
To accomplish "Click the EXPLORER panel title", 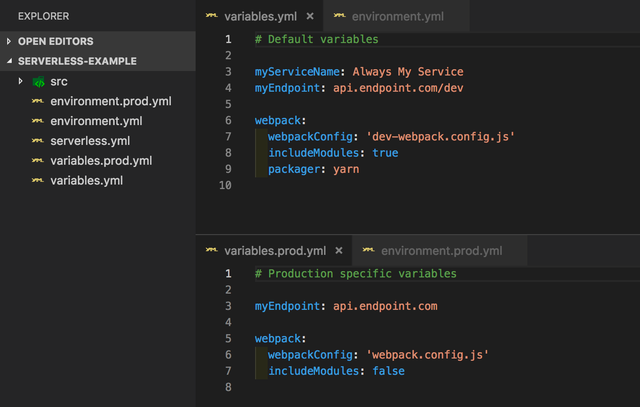I will coord(43,16).
